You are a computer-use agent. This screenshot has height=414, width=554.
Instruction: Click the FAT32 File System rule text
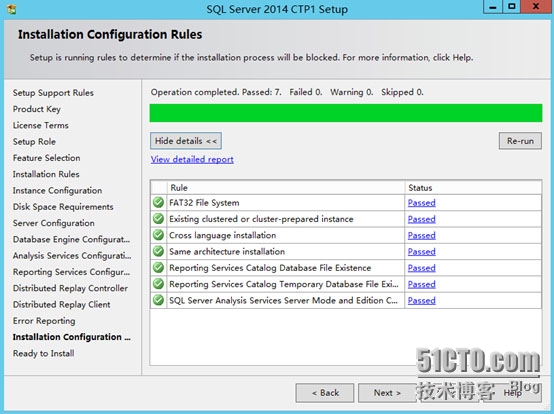pos(204,203)
